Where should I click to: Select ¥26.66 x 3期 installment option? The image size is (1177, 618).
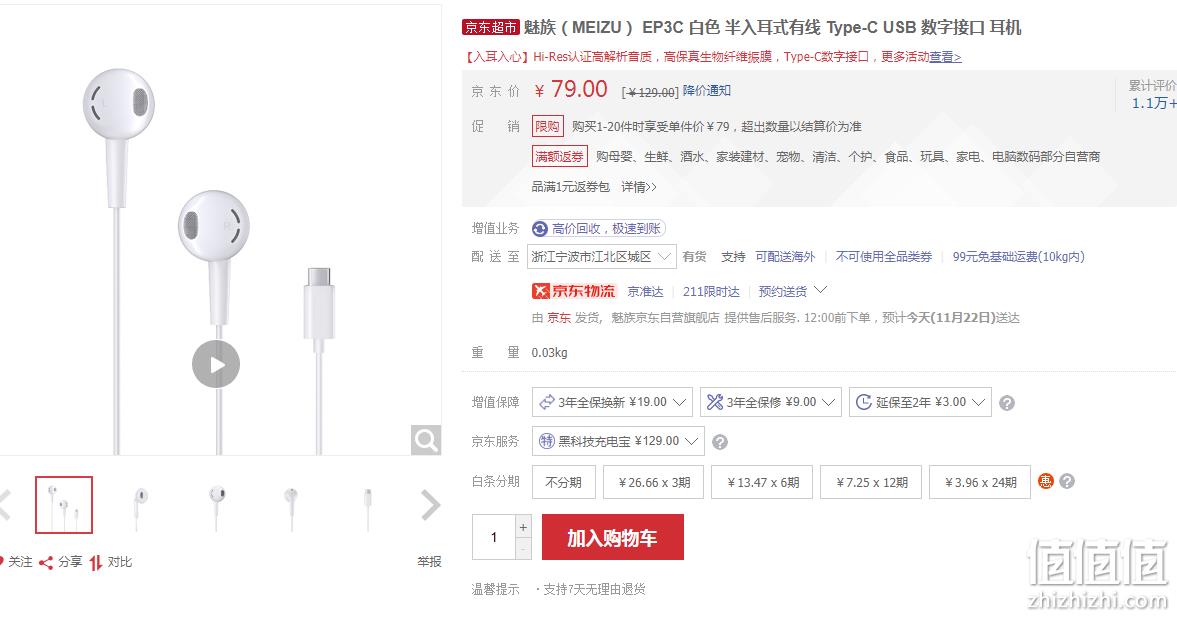[654, 482]
